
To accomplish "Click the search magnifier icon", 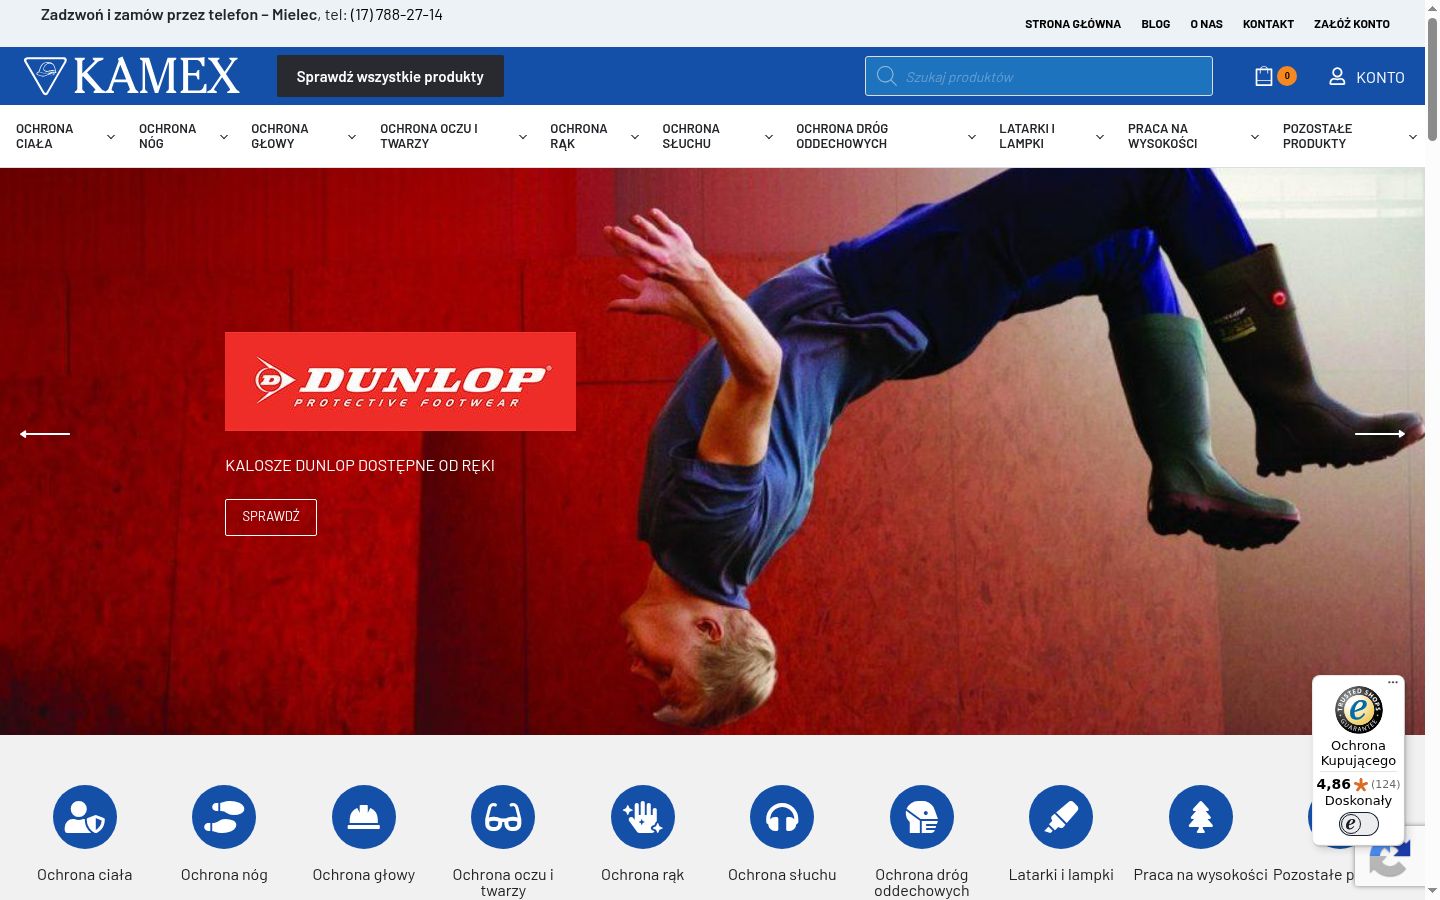I will [x=886, y=76].
